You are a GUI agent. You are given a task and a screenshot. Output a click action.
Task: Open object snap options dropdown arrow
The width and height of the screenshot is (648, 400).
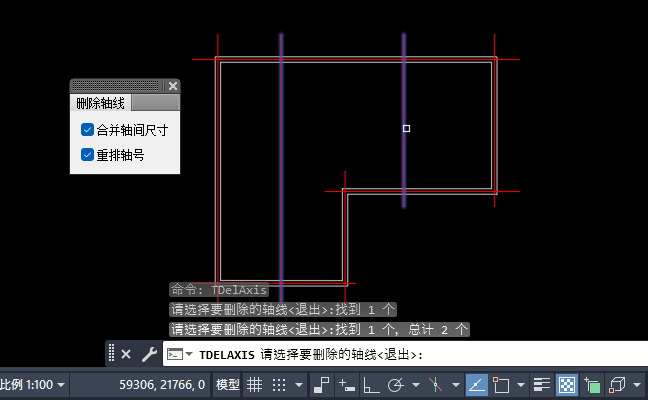[521, 385]
